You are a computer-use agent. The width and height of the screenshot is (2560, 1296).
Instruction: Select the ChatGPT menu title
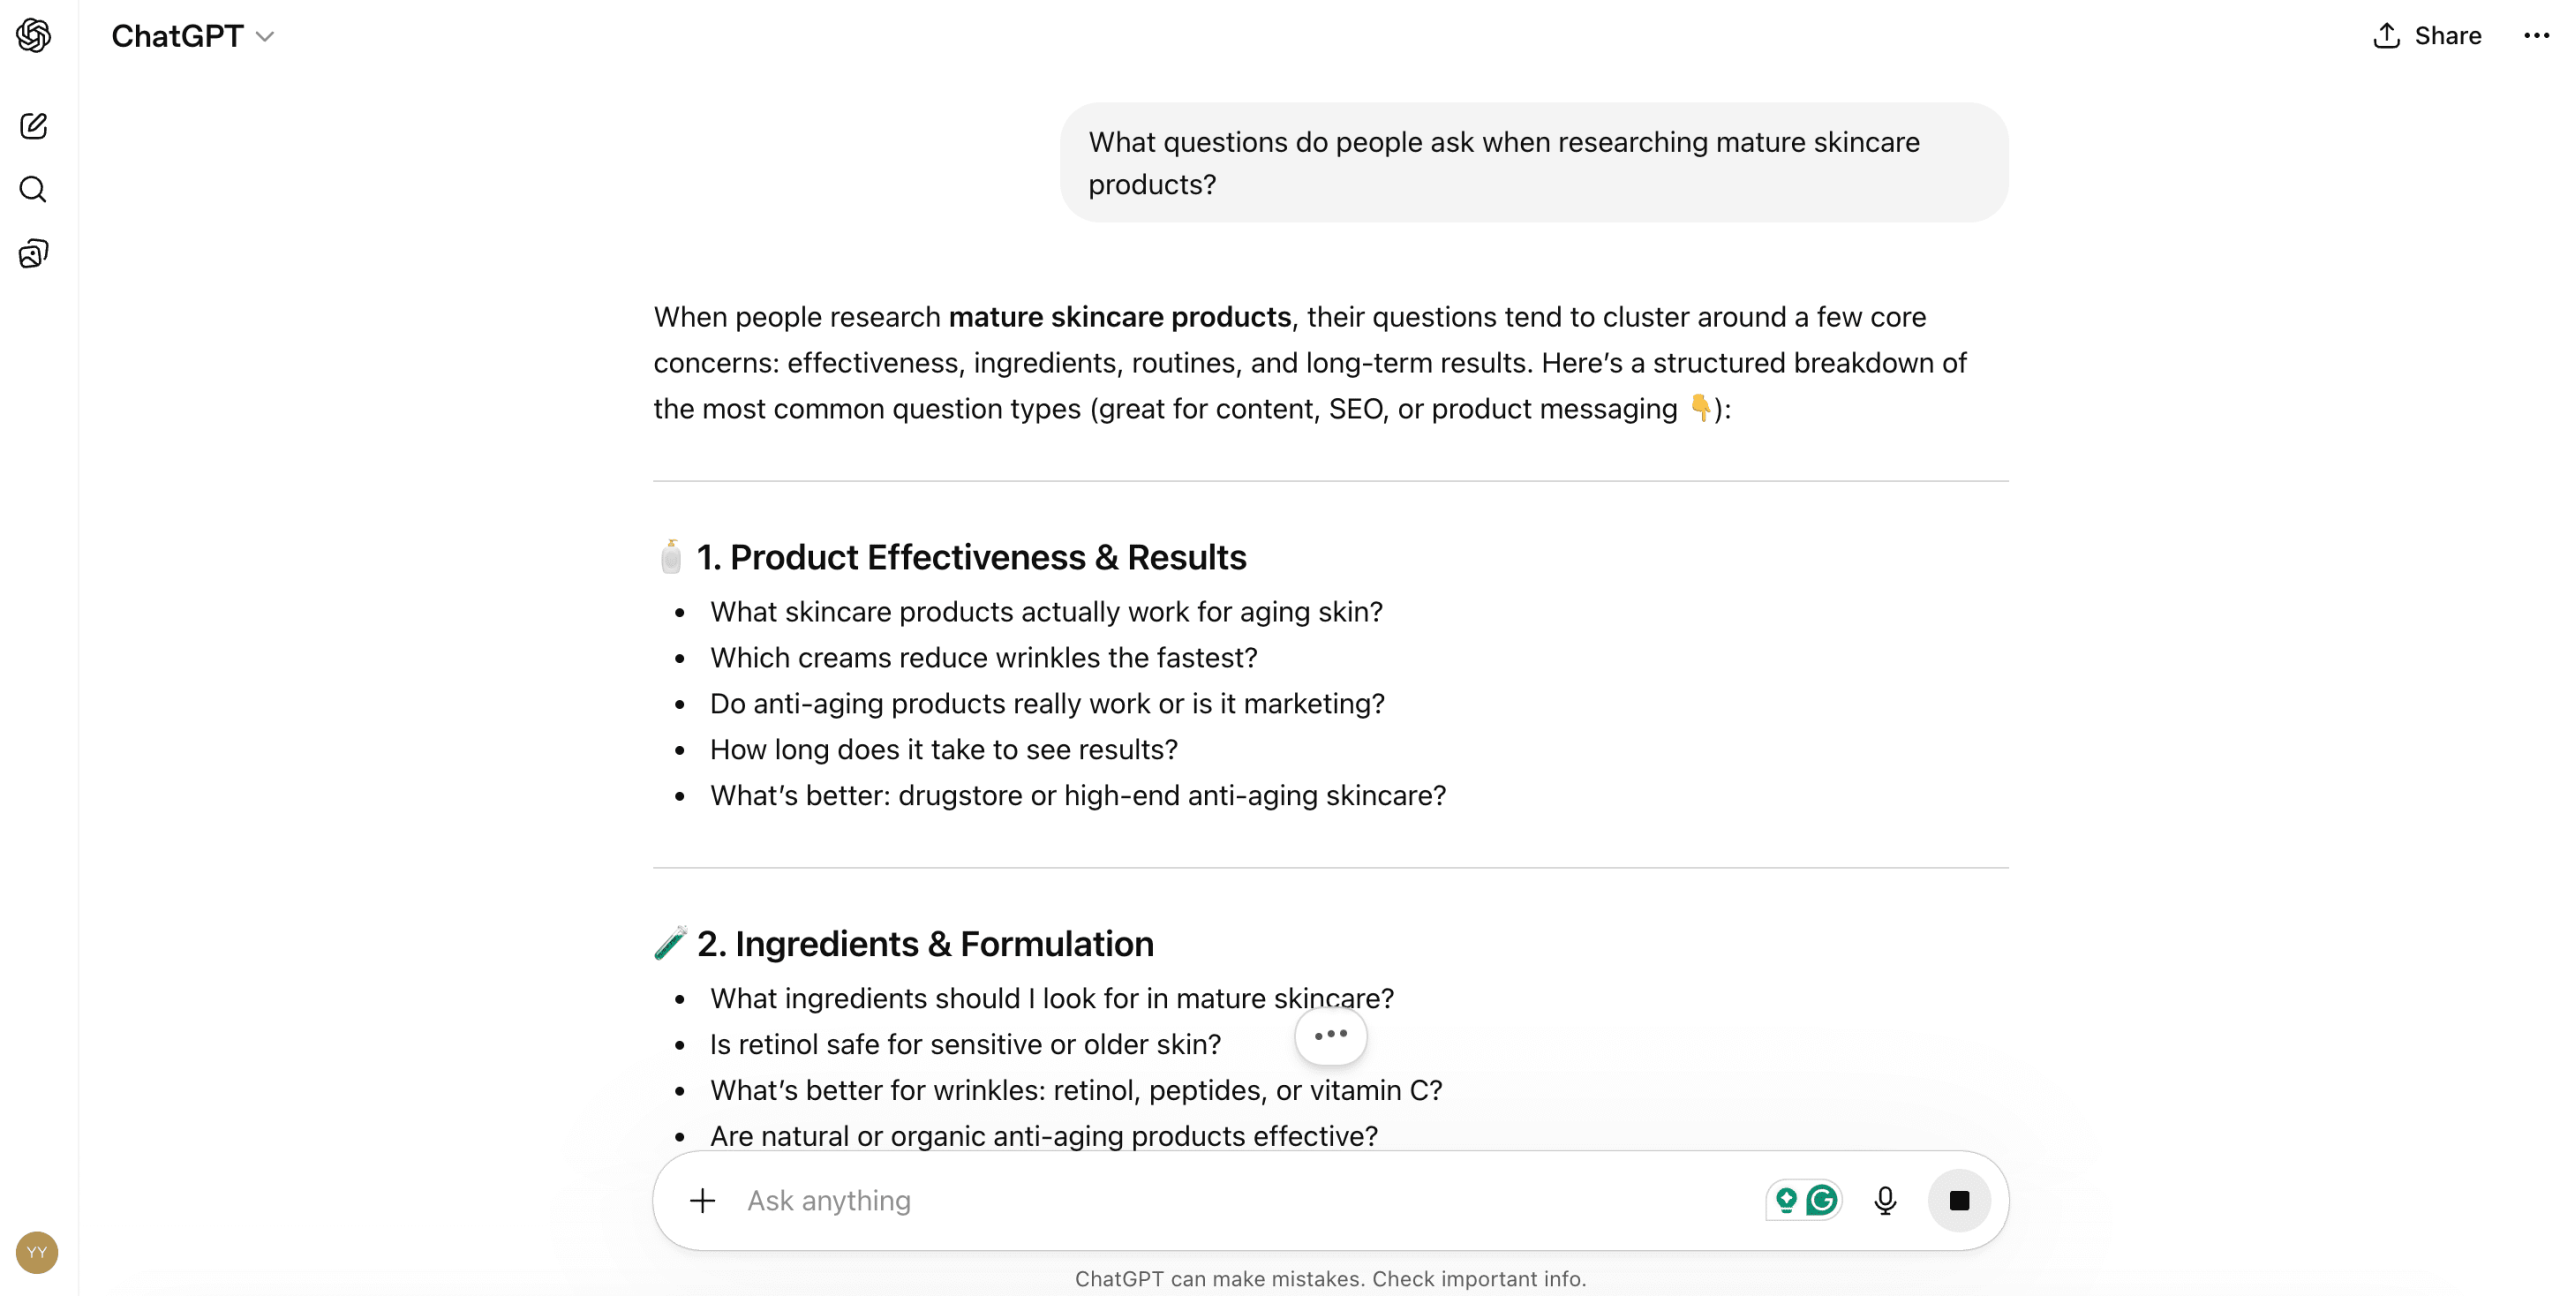(x=176, y=36)
